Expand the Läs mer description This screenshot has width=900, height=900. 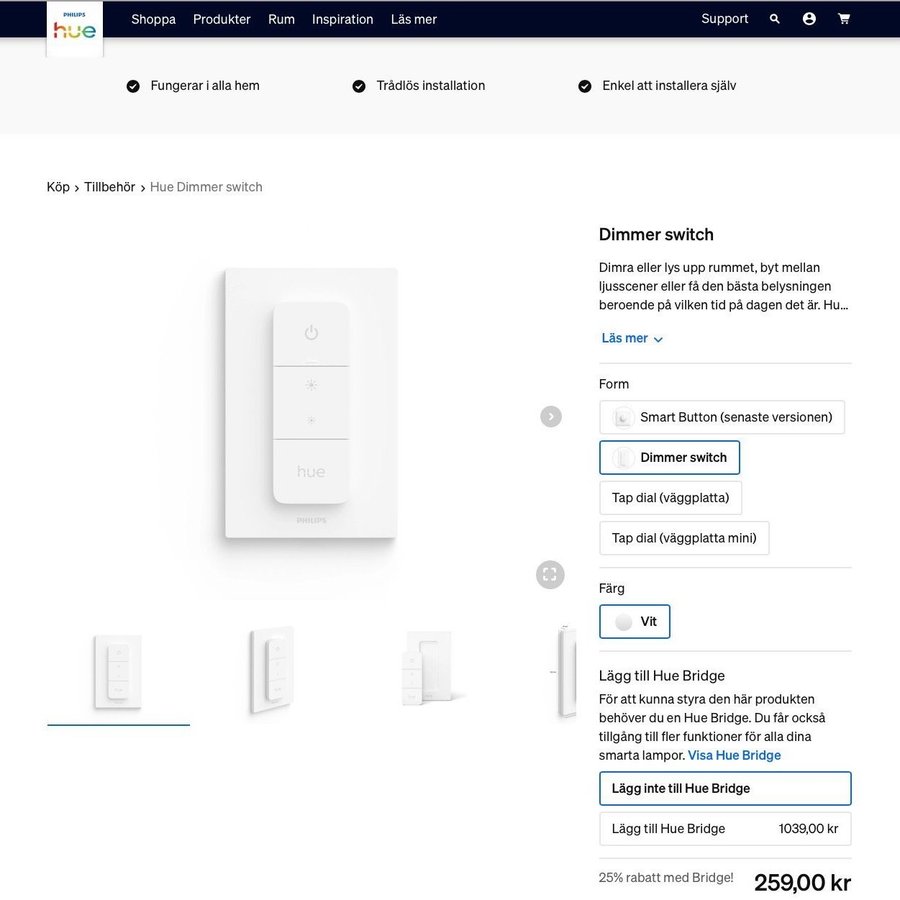pos(632,339)
